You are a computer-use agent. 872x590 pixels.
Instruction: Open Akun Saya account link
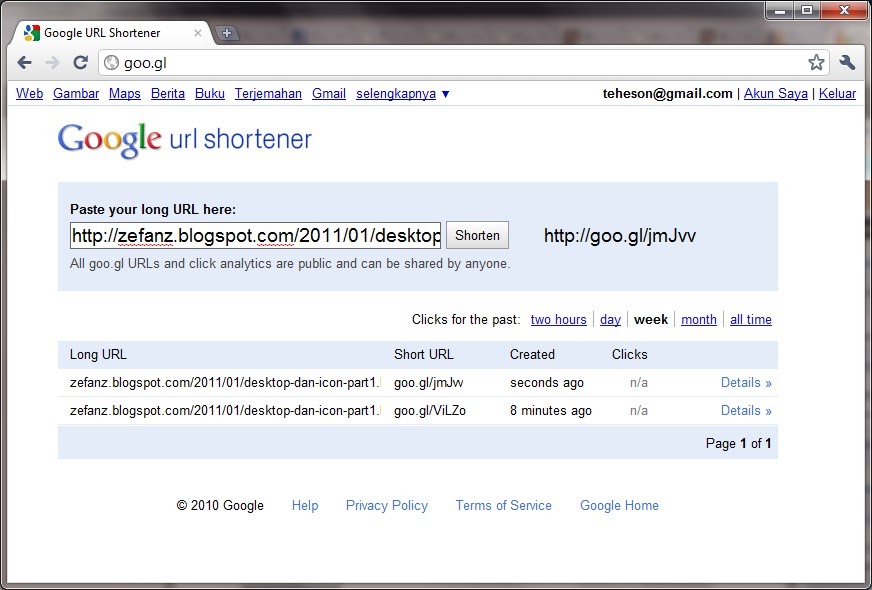pyautogui.click(x=776, y=93)
